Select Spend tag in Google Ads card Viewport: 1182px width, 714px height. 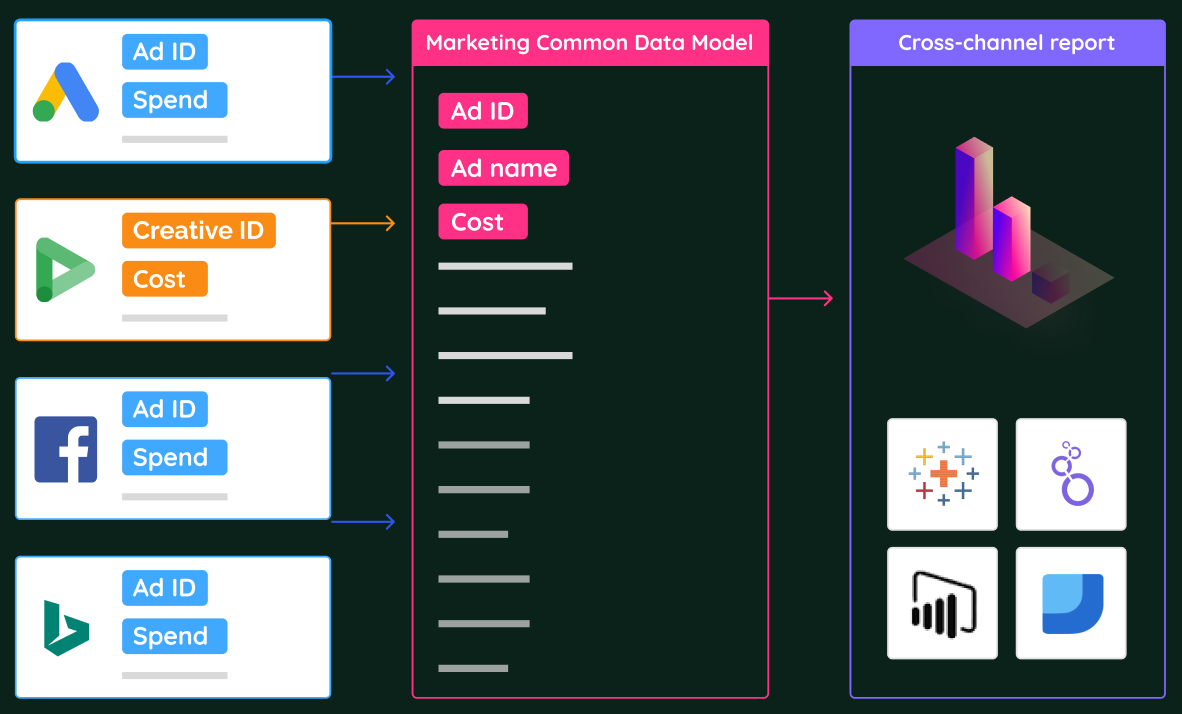(174, 100)
